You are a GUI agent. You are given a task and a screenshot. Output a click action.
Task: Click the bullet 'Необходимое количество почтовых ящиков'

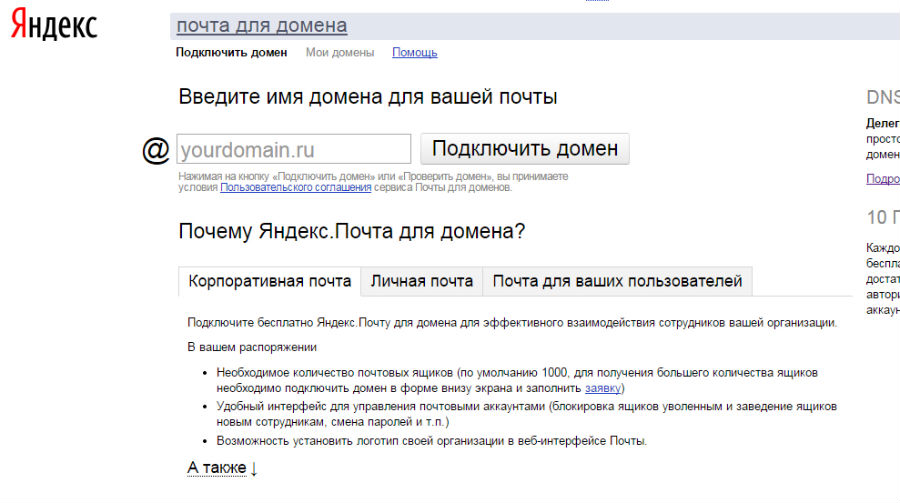coord(517,380)
